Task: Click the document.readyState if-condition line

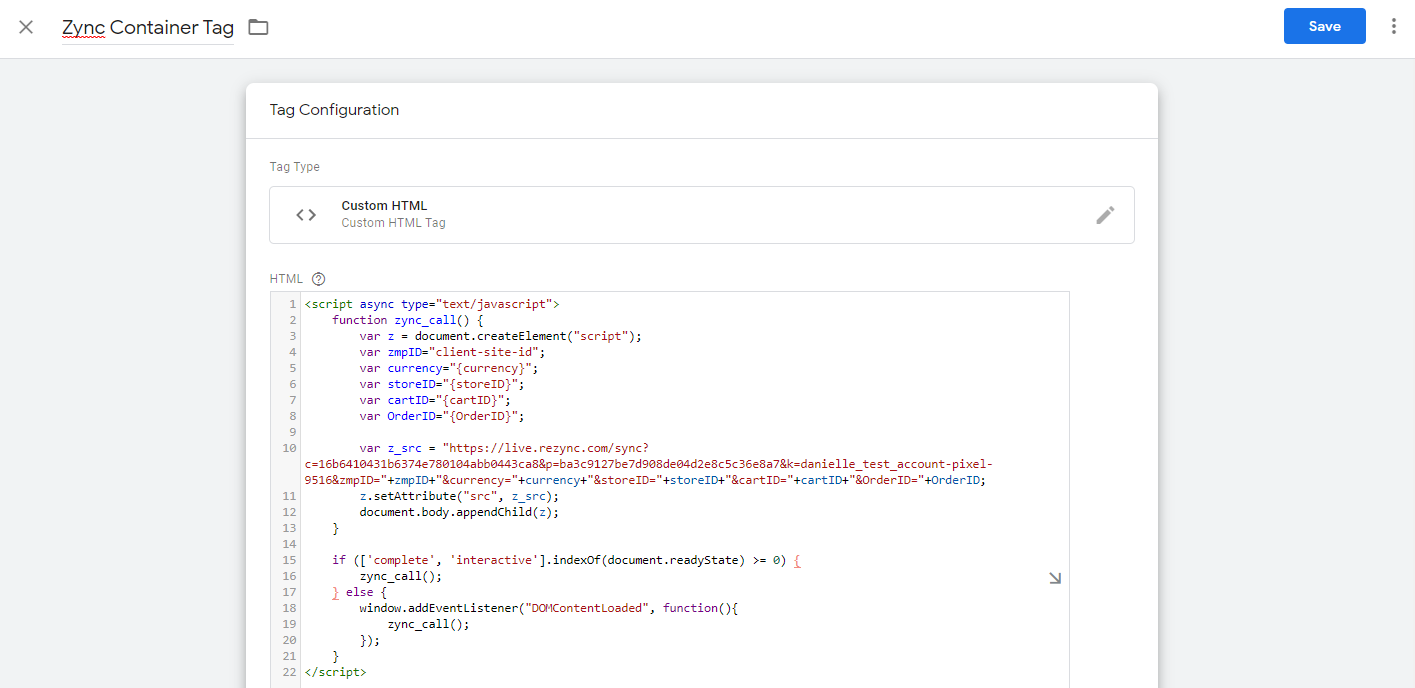Action: coord(566,560)
